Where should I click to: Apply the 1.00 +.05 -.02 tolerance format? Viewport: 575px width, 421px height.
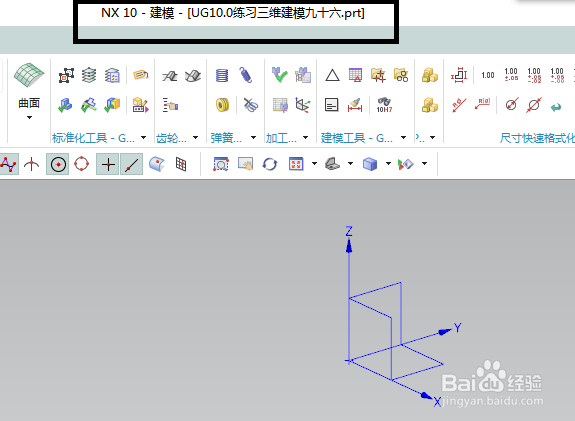[x=534, y=76]
